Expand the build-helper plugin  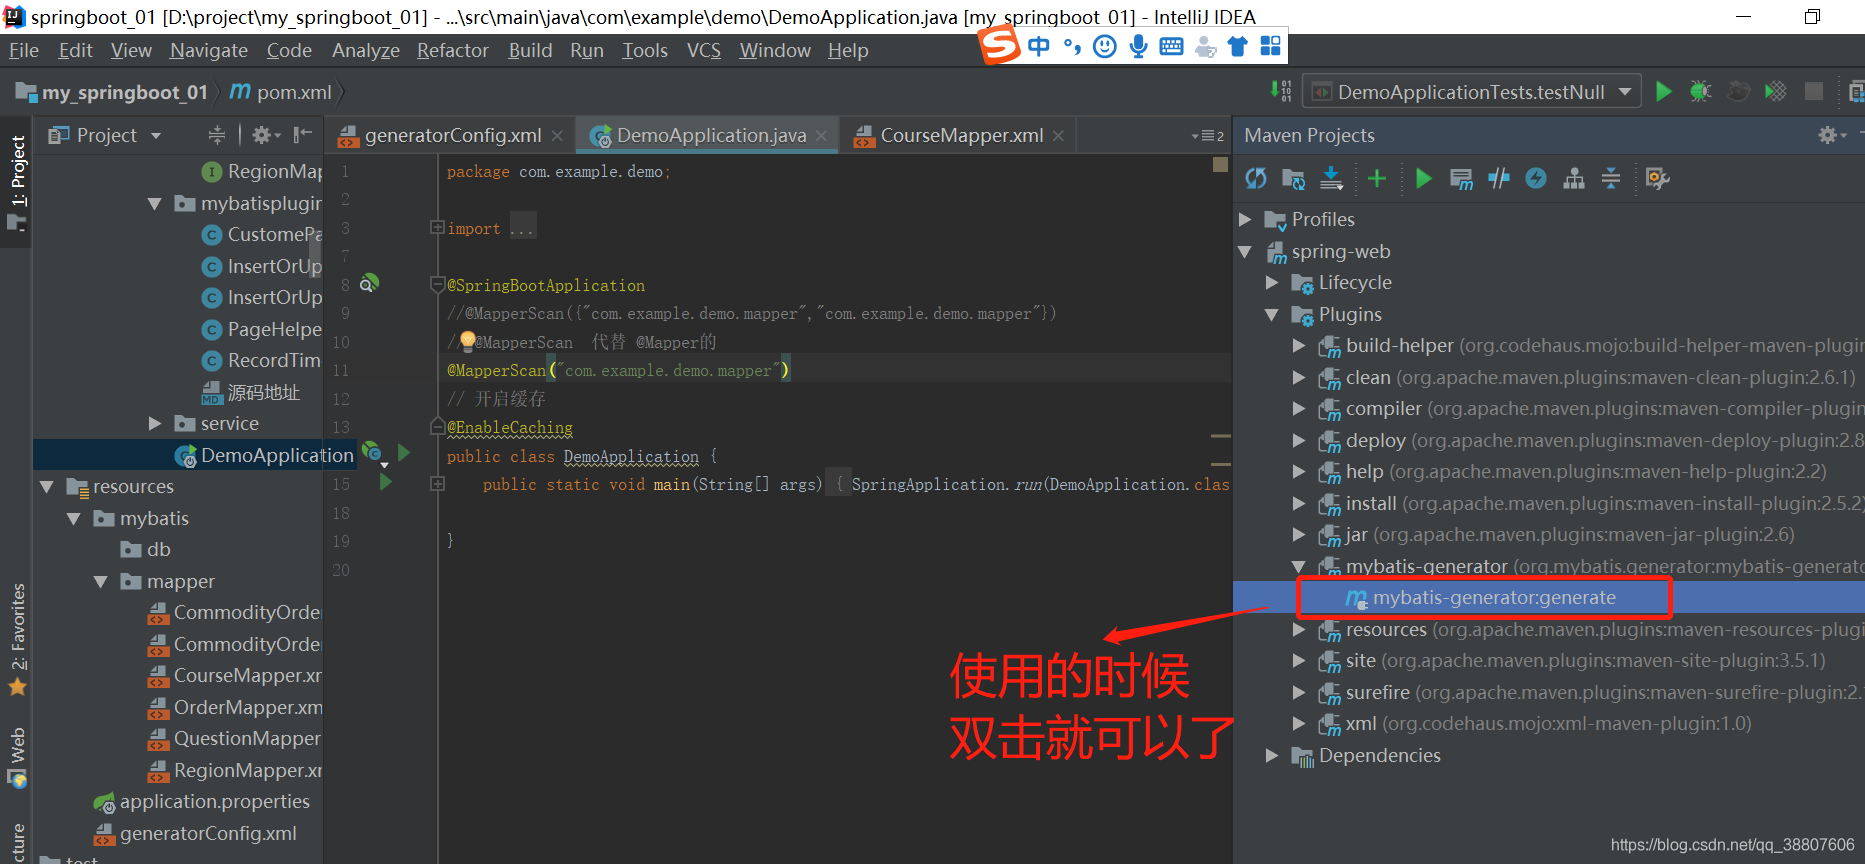[1299, 346]
